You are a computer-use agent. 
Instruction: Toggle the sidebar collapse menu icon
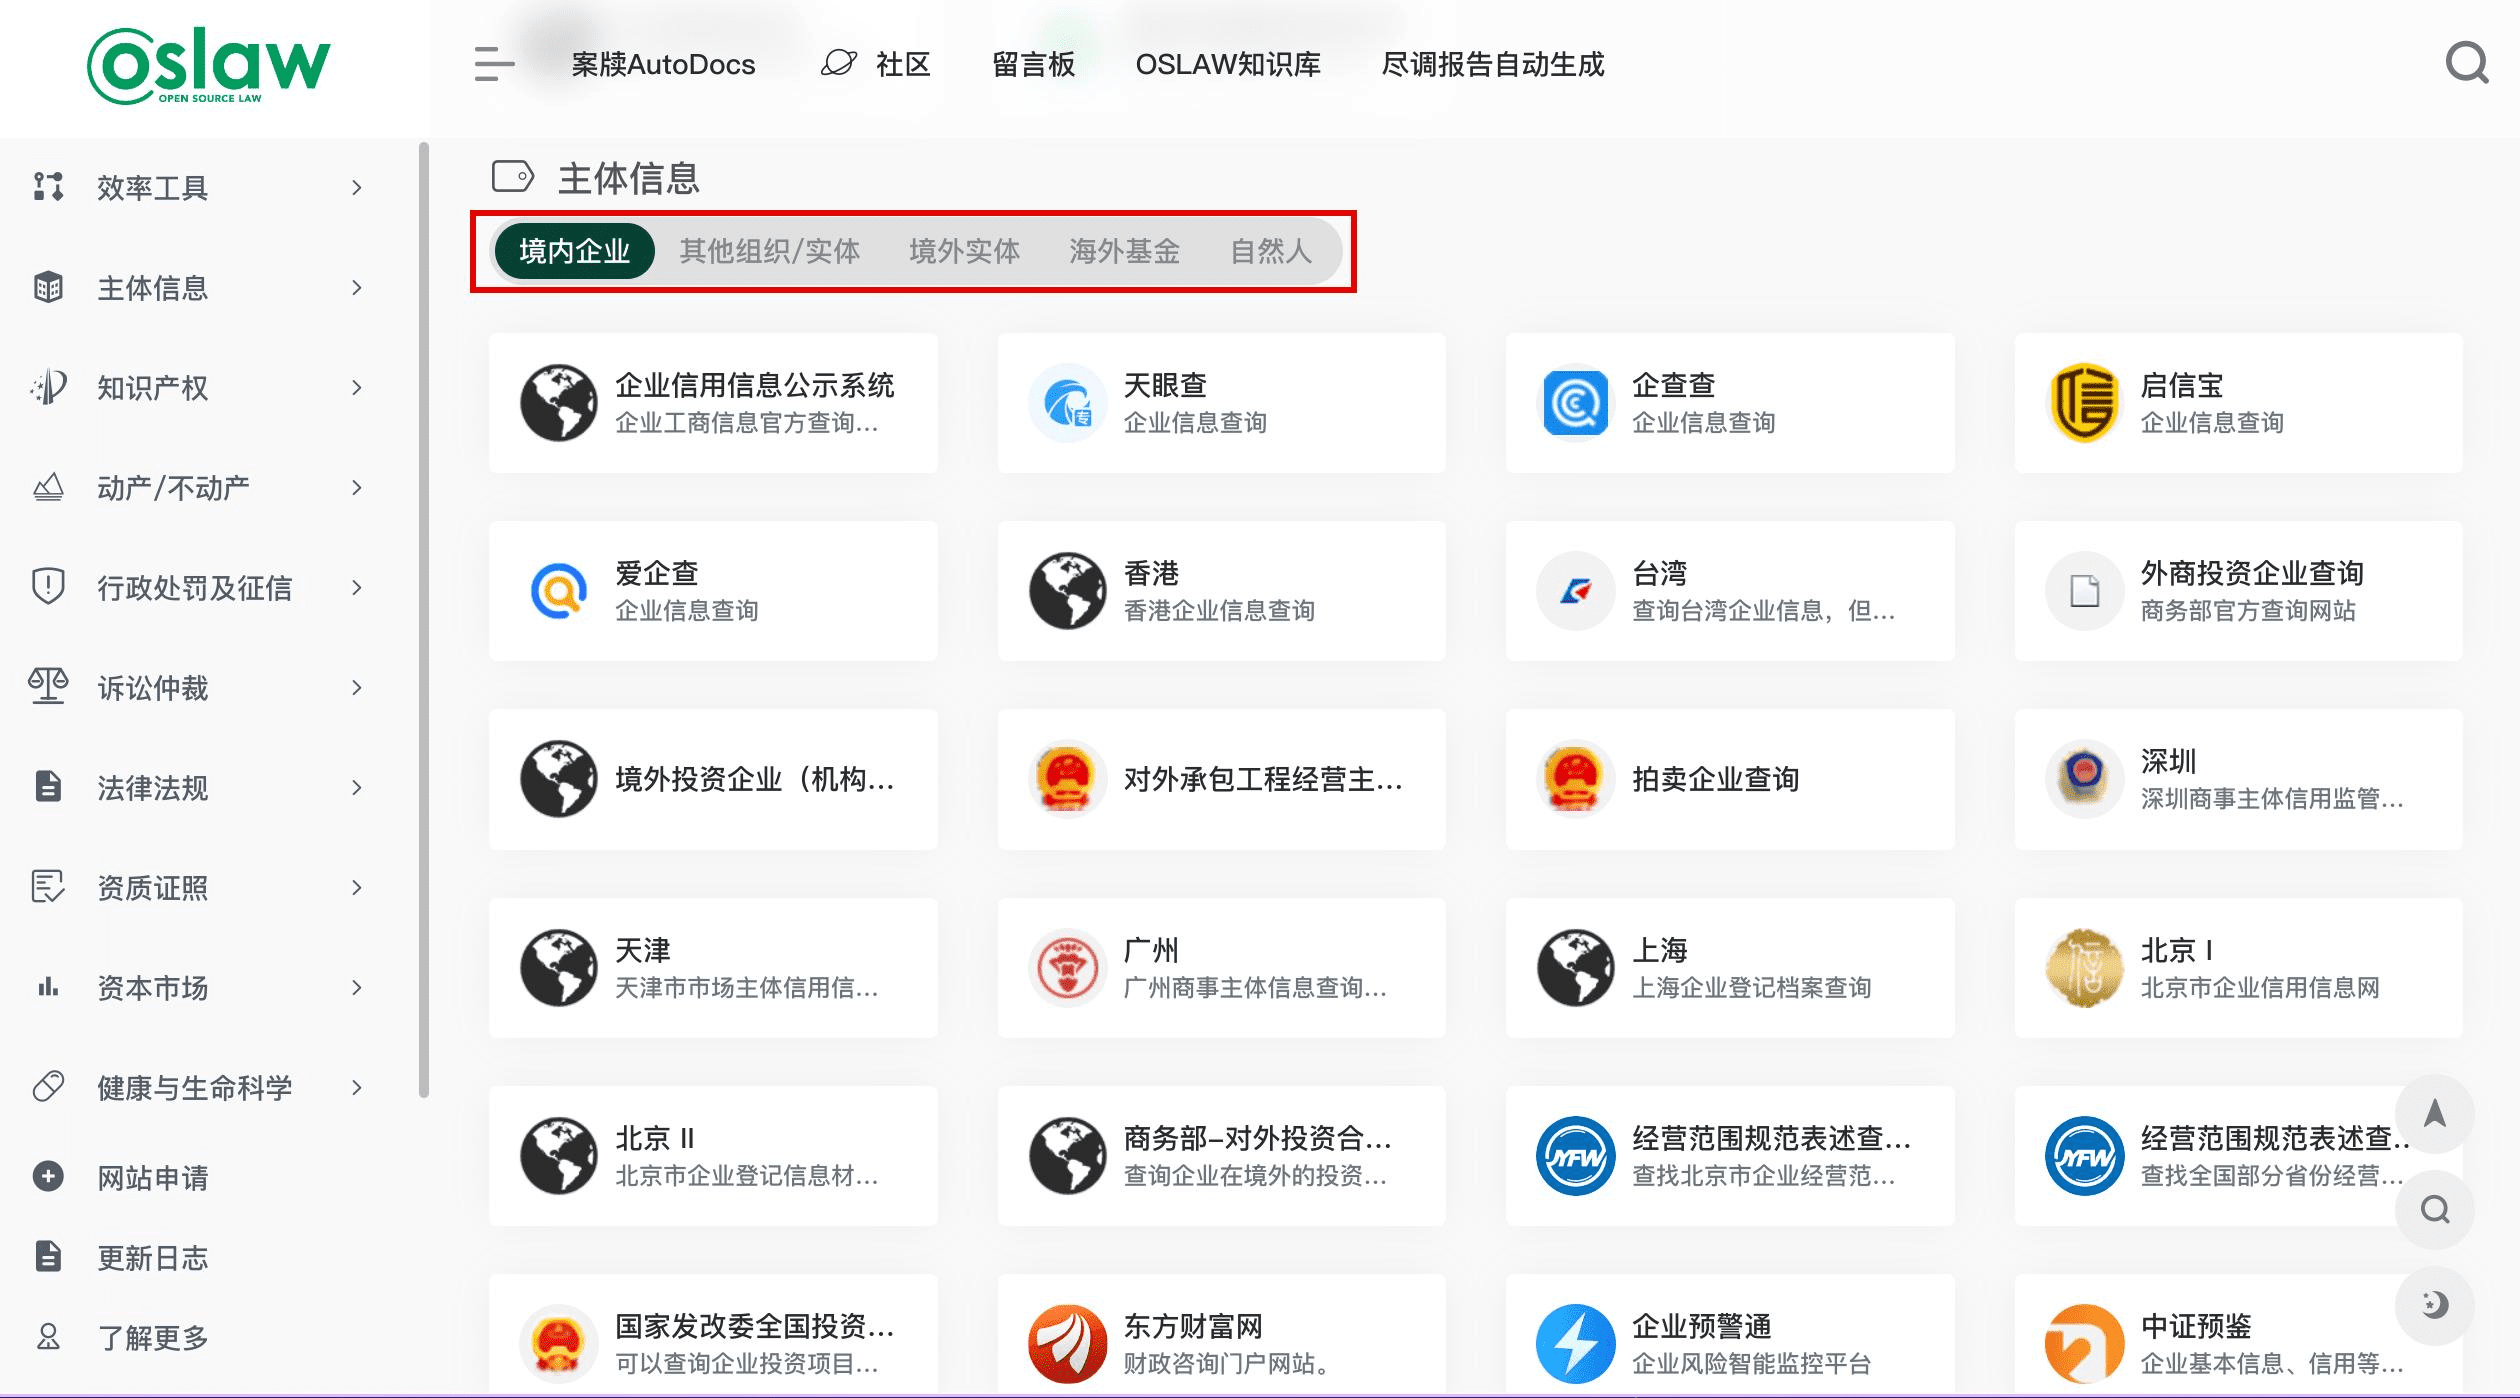(x=494, y=64)
